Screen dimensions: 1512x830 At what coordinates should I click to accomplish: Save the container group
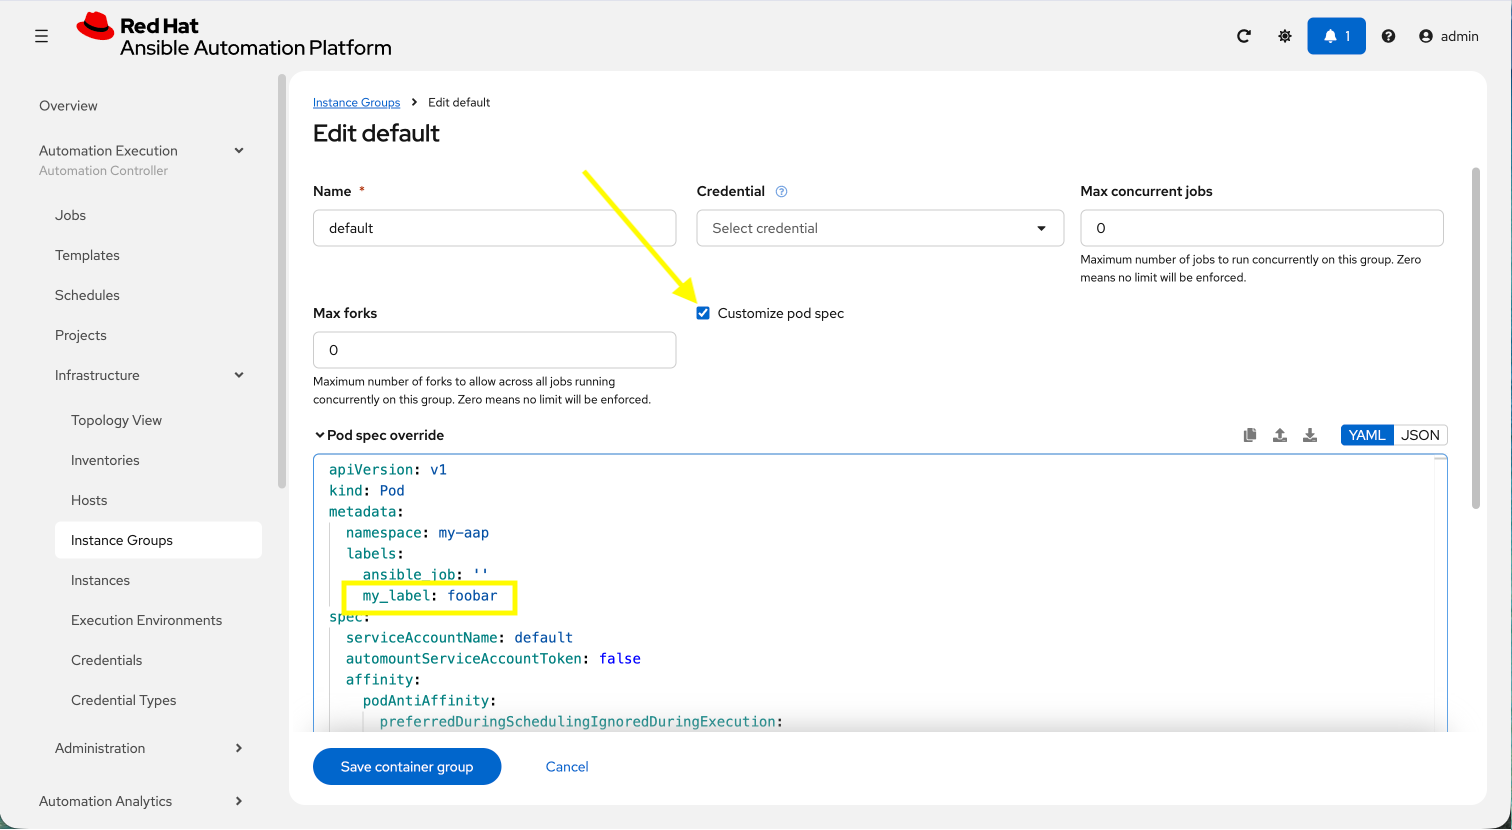406,766
